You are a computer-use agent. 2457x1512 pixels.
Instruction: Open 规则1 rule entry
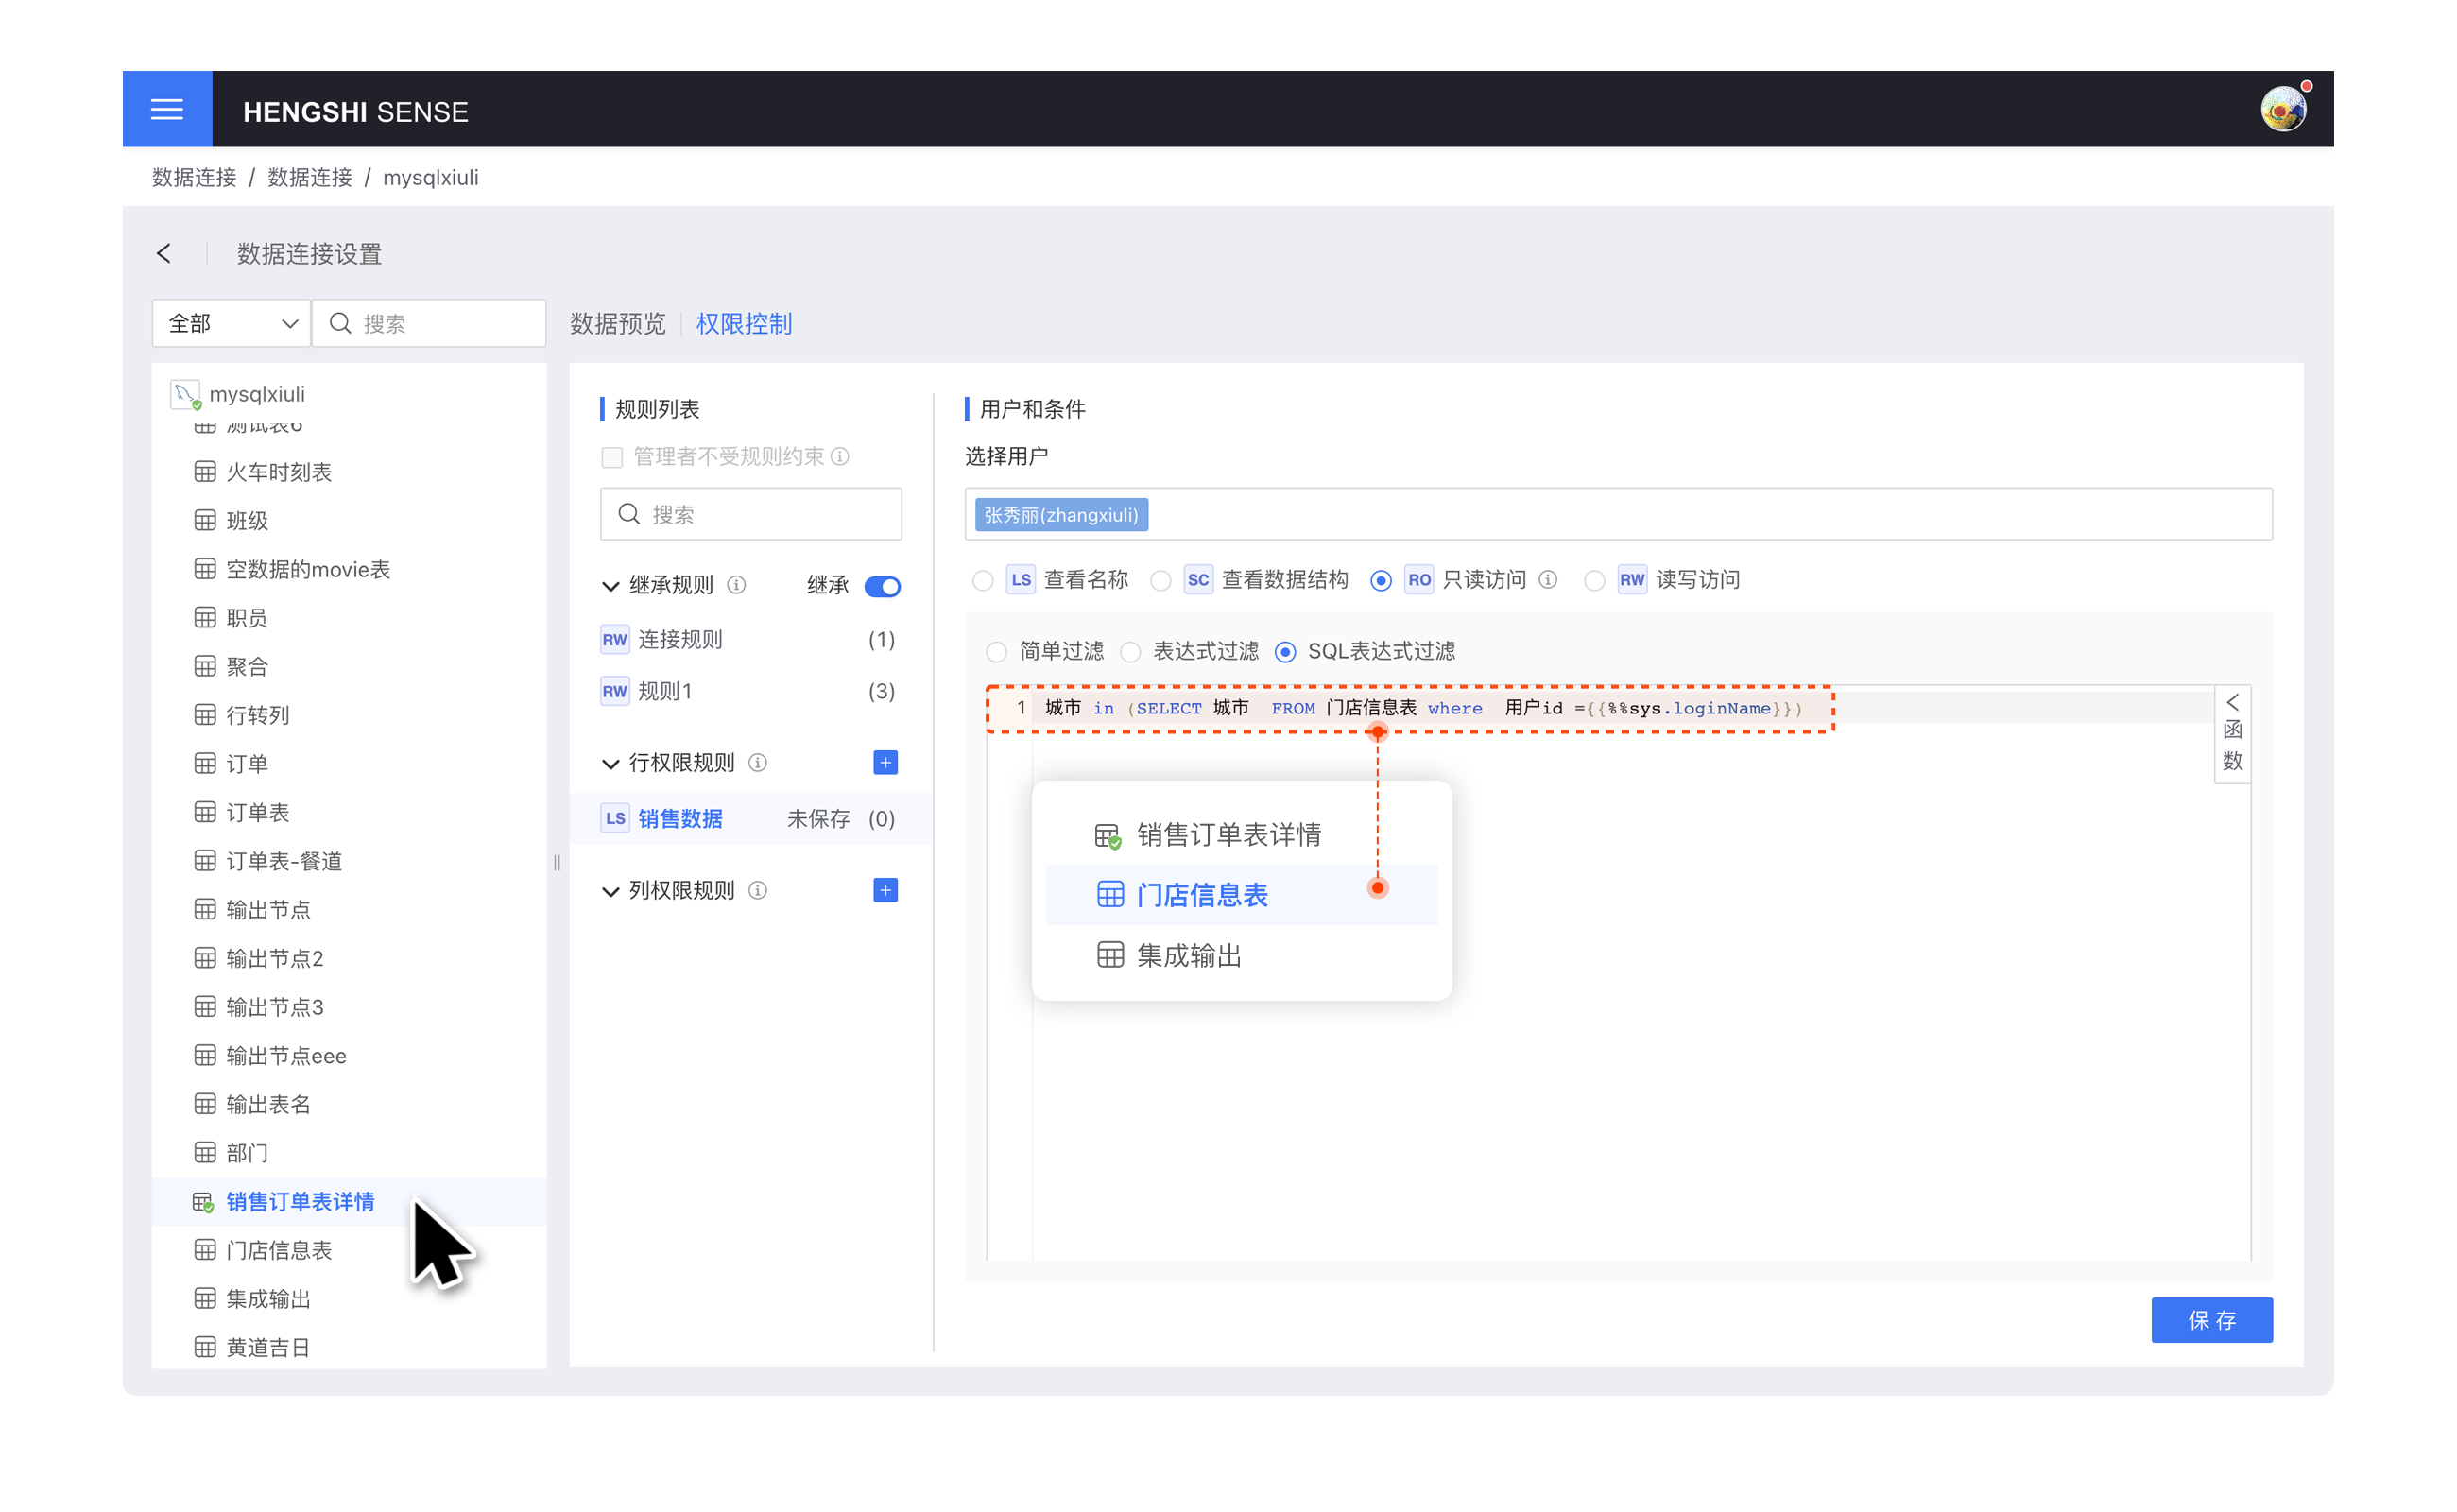point(749,691)
